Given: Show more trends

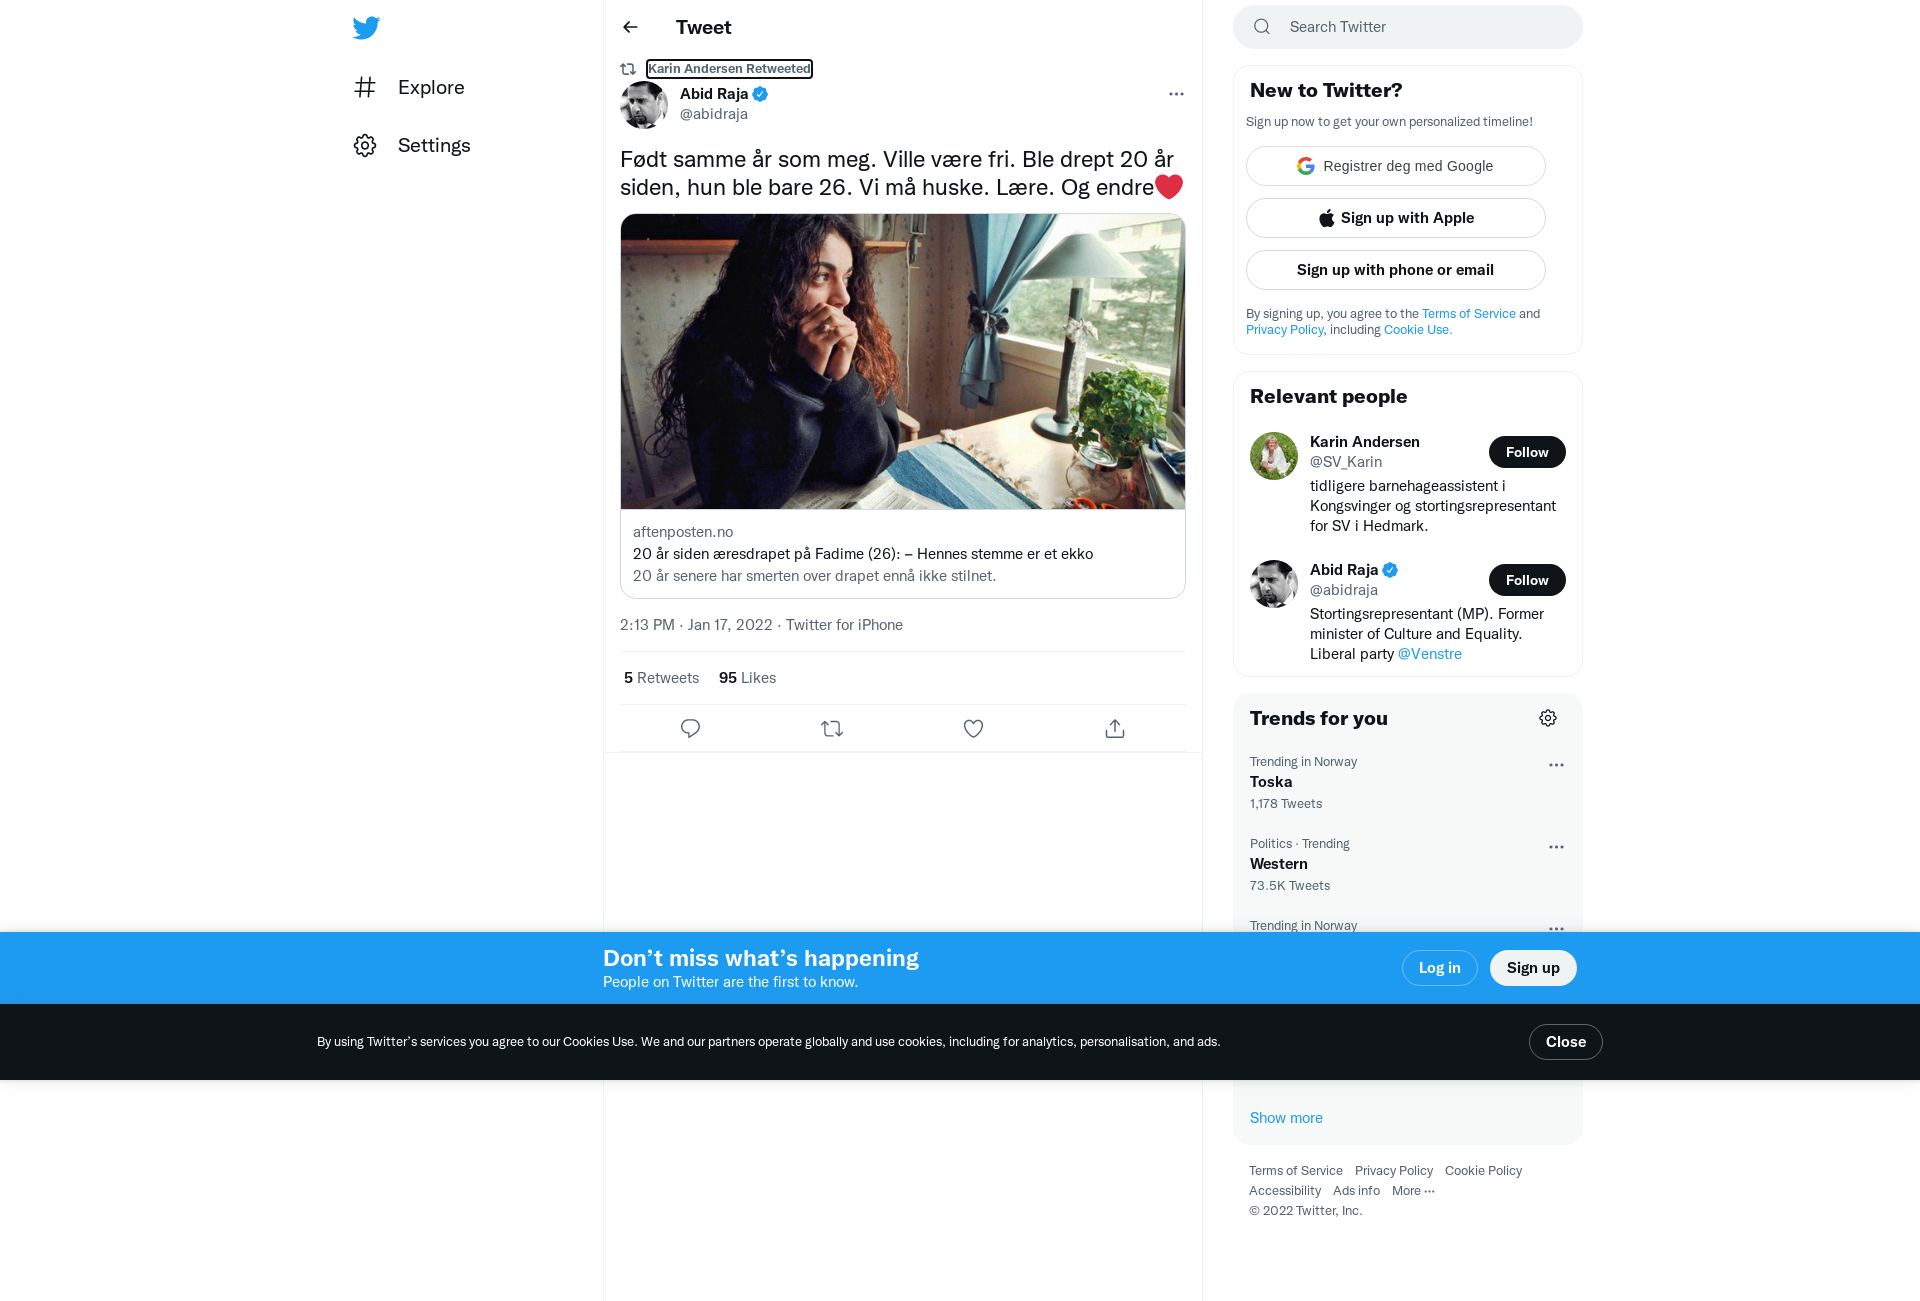Looking at the screenshot, I should pyautogui.click(x=1286, y=1118).
